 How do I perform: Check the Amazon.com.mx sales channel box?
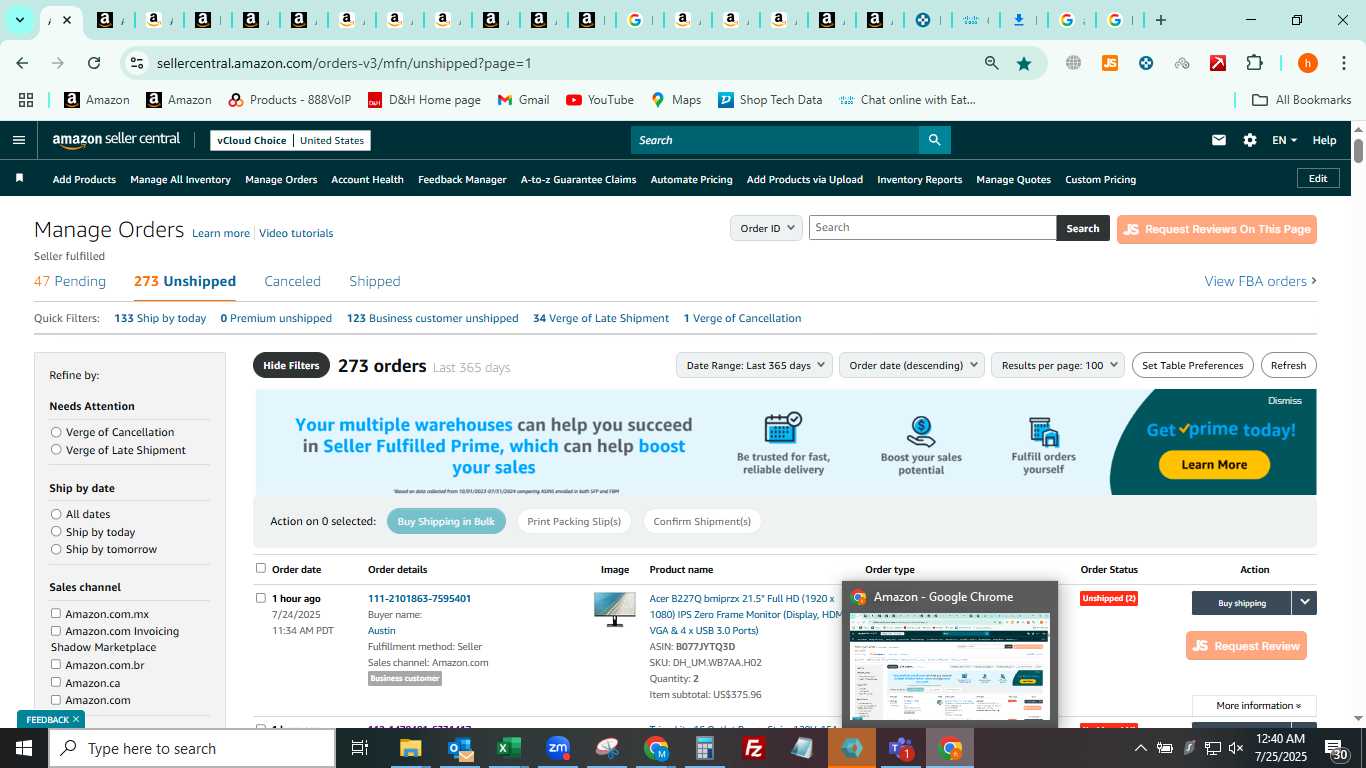(x=56, y=613)
